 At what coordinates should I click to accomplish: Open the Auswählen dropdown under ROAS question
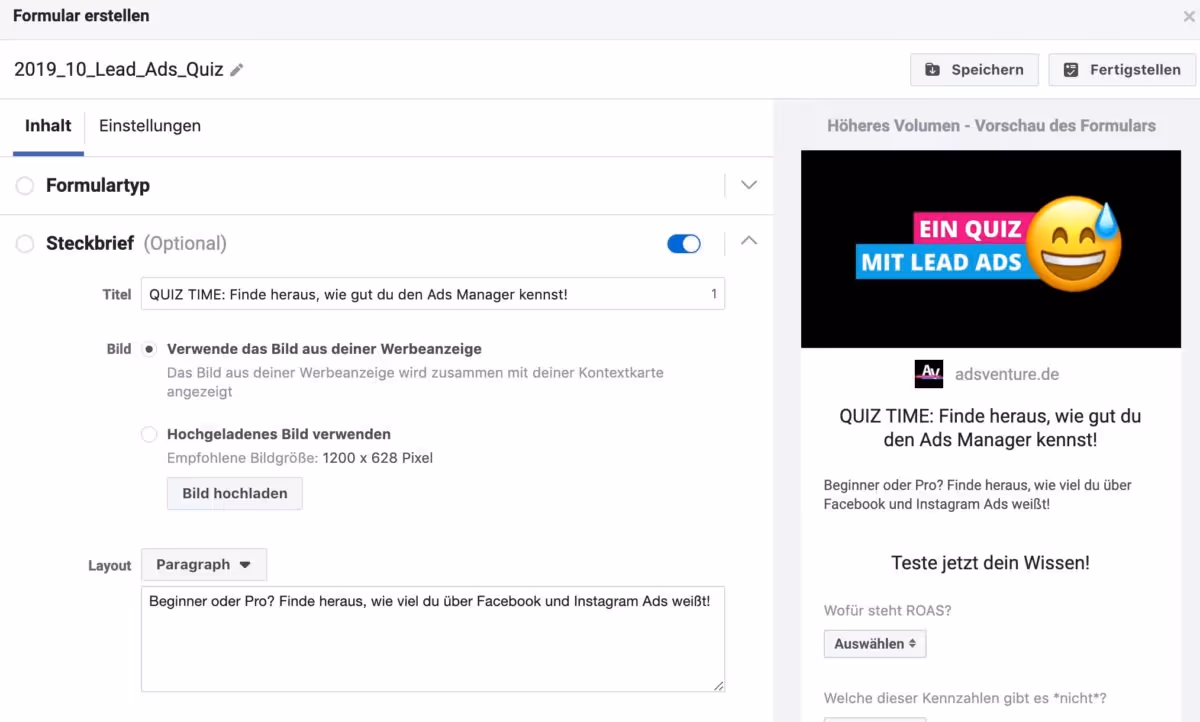pos(875,644)
